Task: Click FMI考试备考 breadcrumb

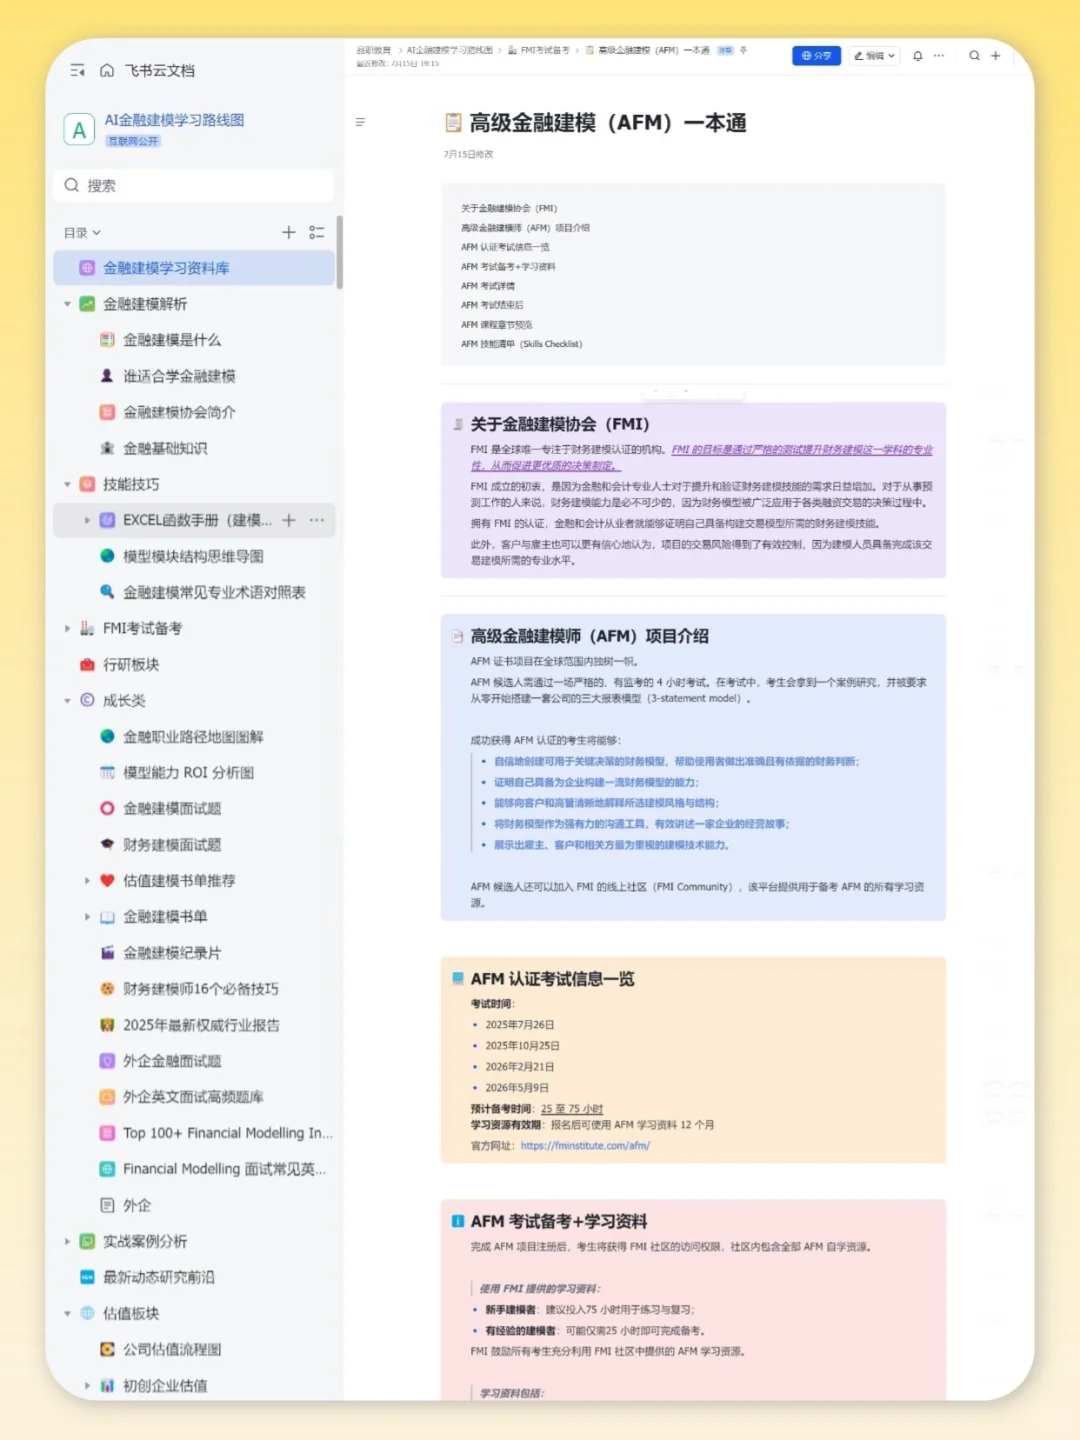Action: tap(545, 50)
